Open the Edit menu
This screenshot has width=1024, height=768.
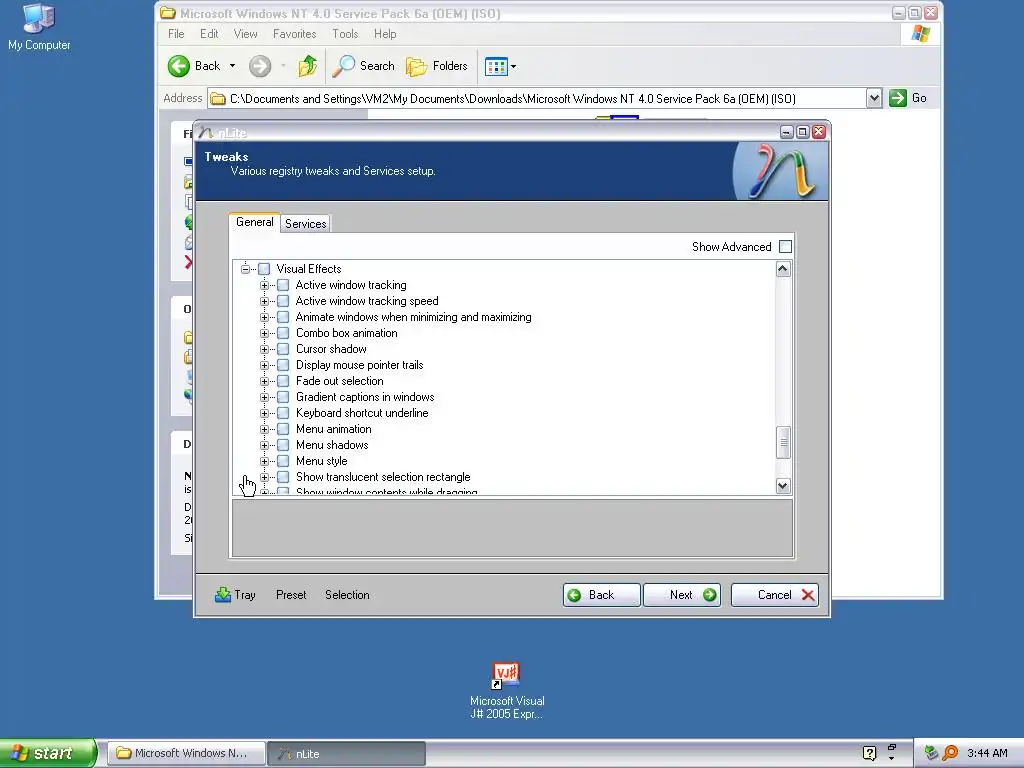(209, 34)
